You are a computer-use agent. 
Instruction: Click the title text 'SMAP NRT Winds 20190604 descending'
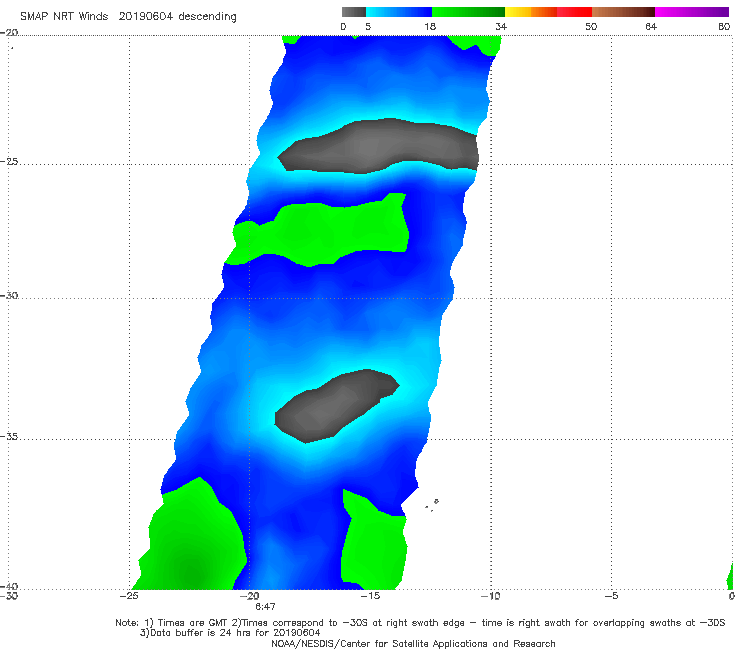tap(128, 16)
